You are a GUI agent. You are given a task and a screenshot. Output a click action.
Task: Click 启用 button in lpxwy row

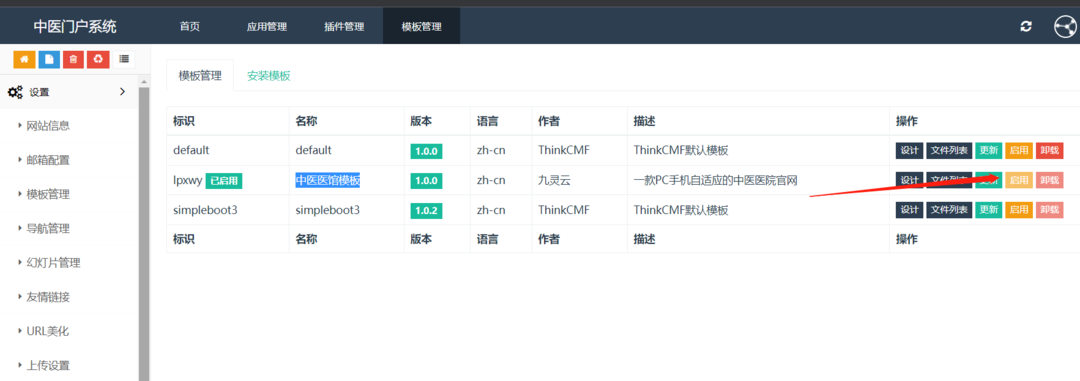pyautogui.click(x=1019, y=180)
